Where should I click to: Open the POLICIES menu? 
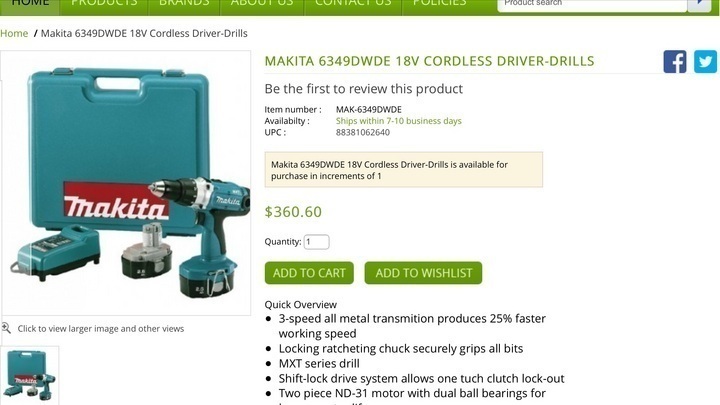pyautogui.click(x=439, y=5)
